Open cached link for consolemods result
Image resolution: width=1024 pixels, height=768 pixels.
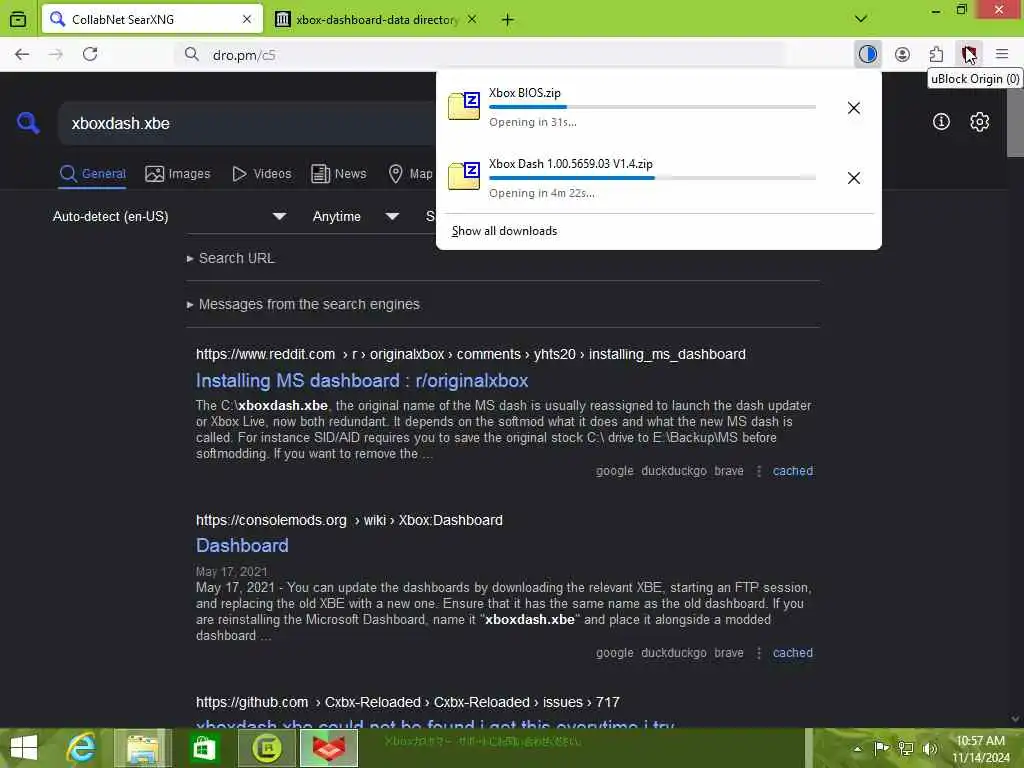pos(793,653)
